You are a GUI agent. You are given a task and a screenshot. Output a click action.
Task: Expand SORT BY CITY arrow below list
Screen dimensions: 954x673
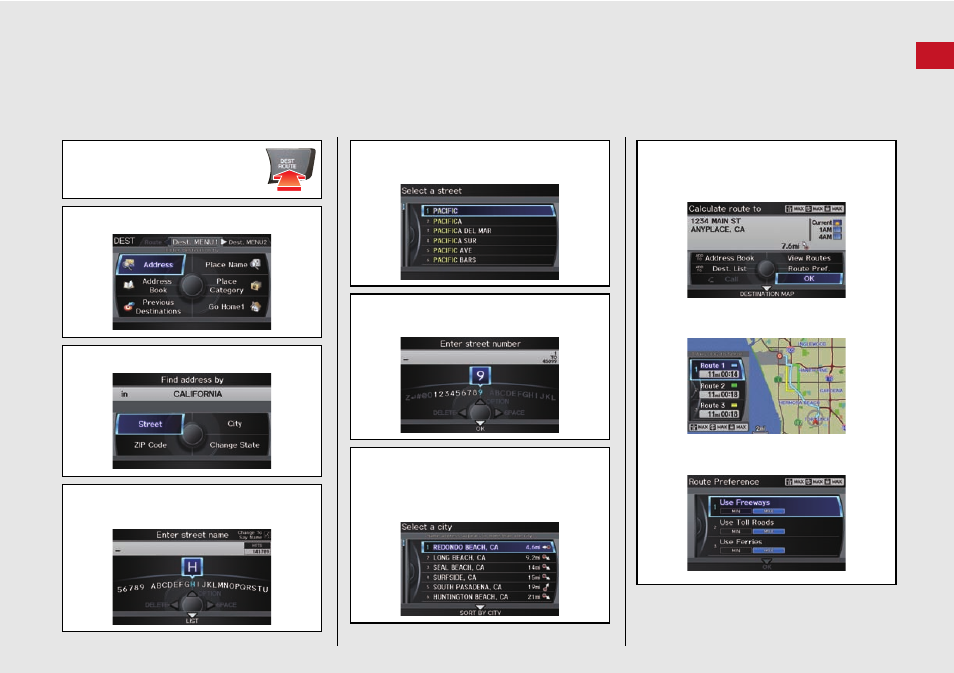point(480,607)
